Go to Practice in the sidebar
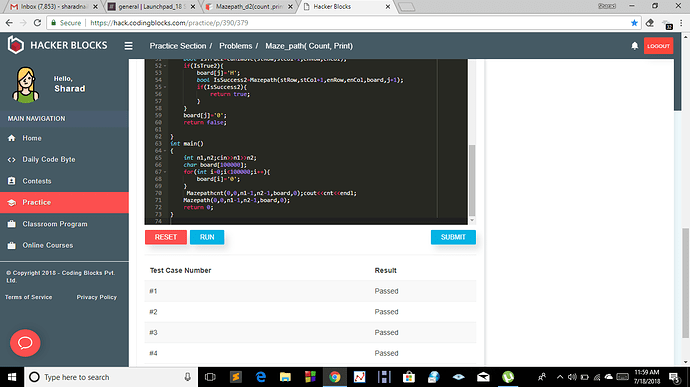 64,203
